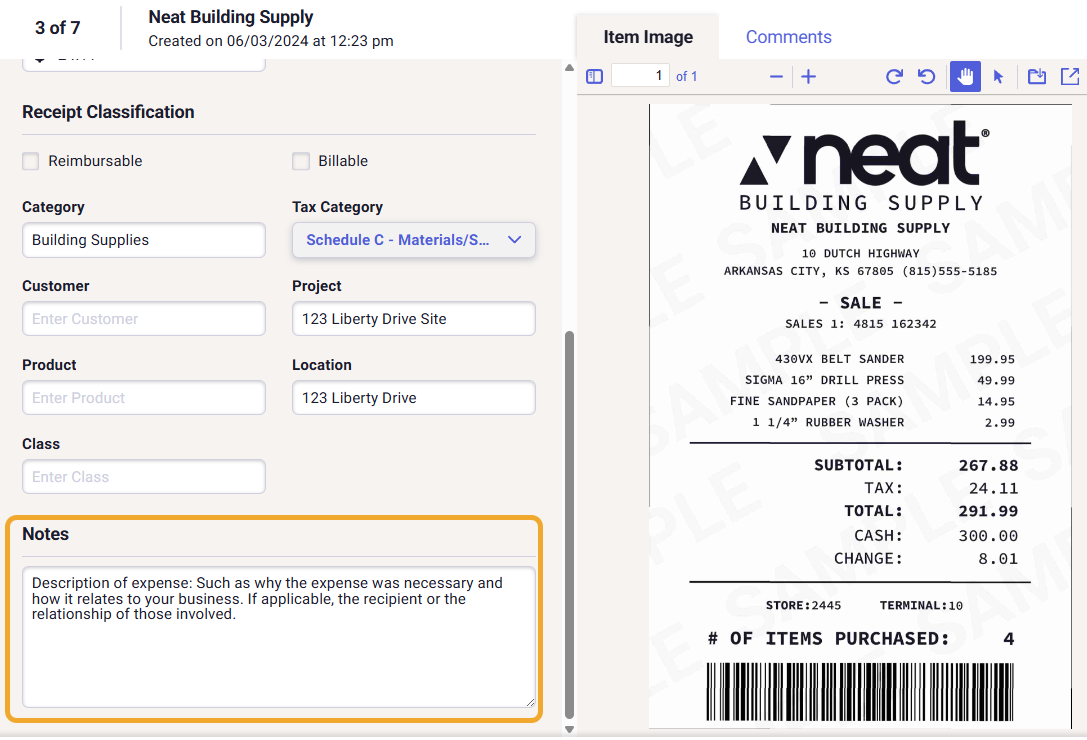
Task: Zoom out of the receipt image
Action: click(x=776, y=76)
